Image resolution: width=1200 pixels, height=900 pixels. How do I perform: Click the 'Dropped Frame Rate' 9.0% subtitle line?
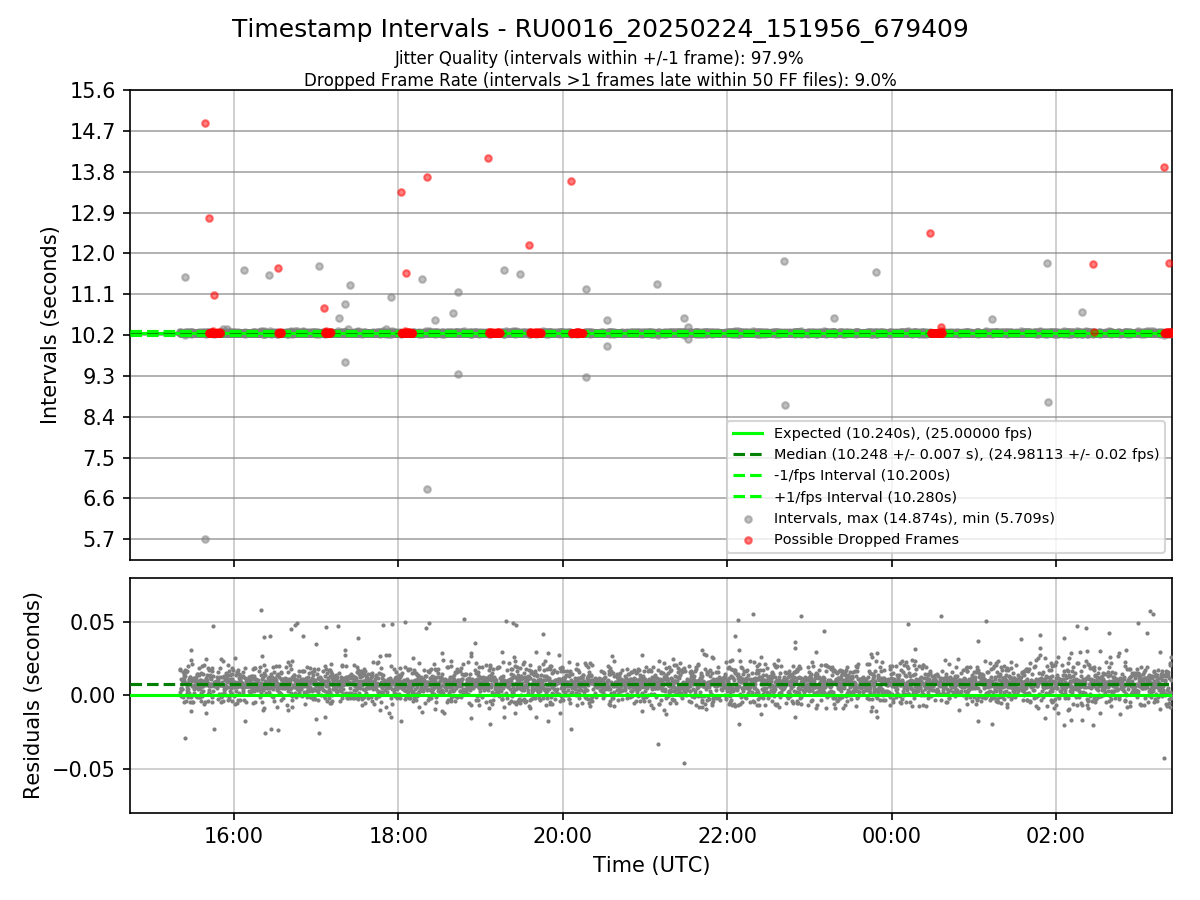[x=600, y=80]
